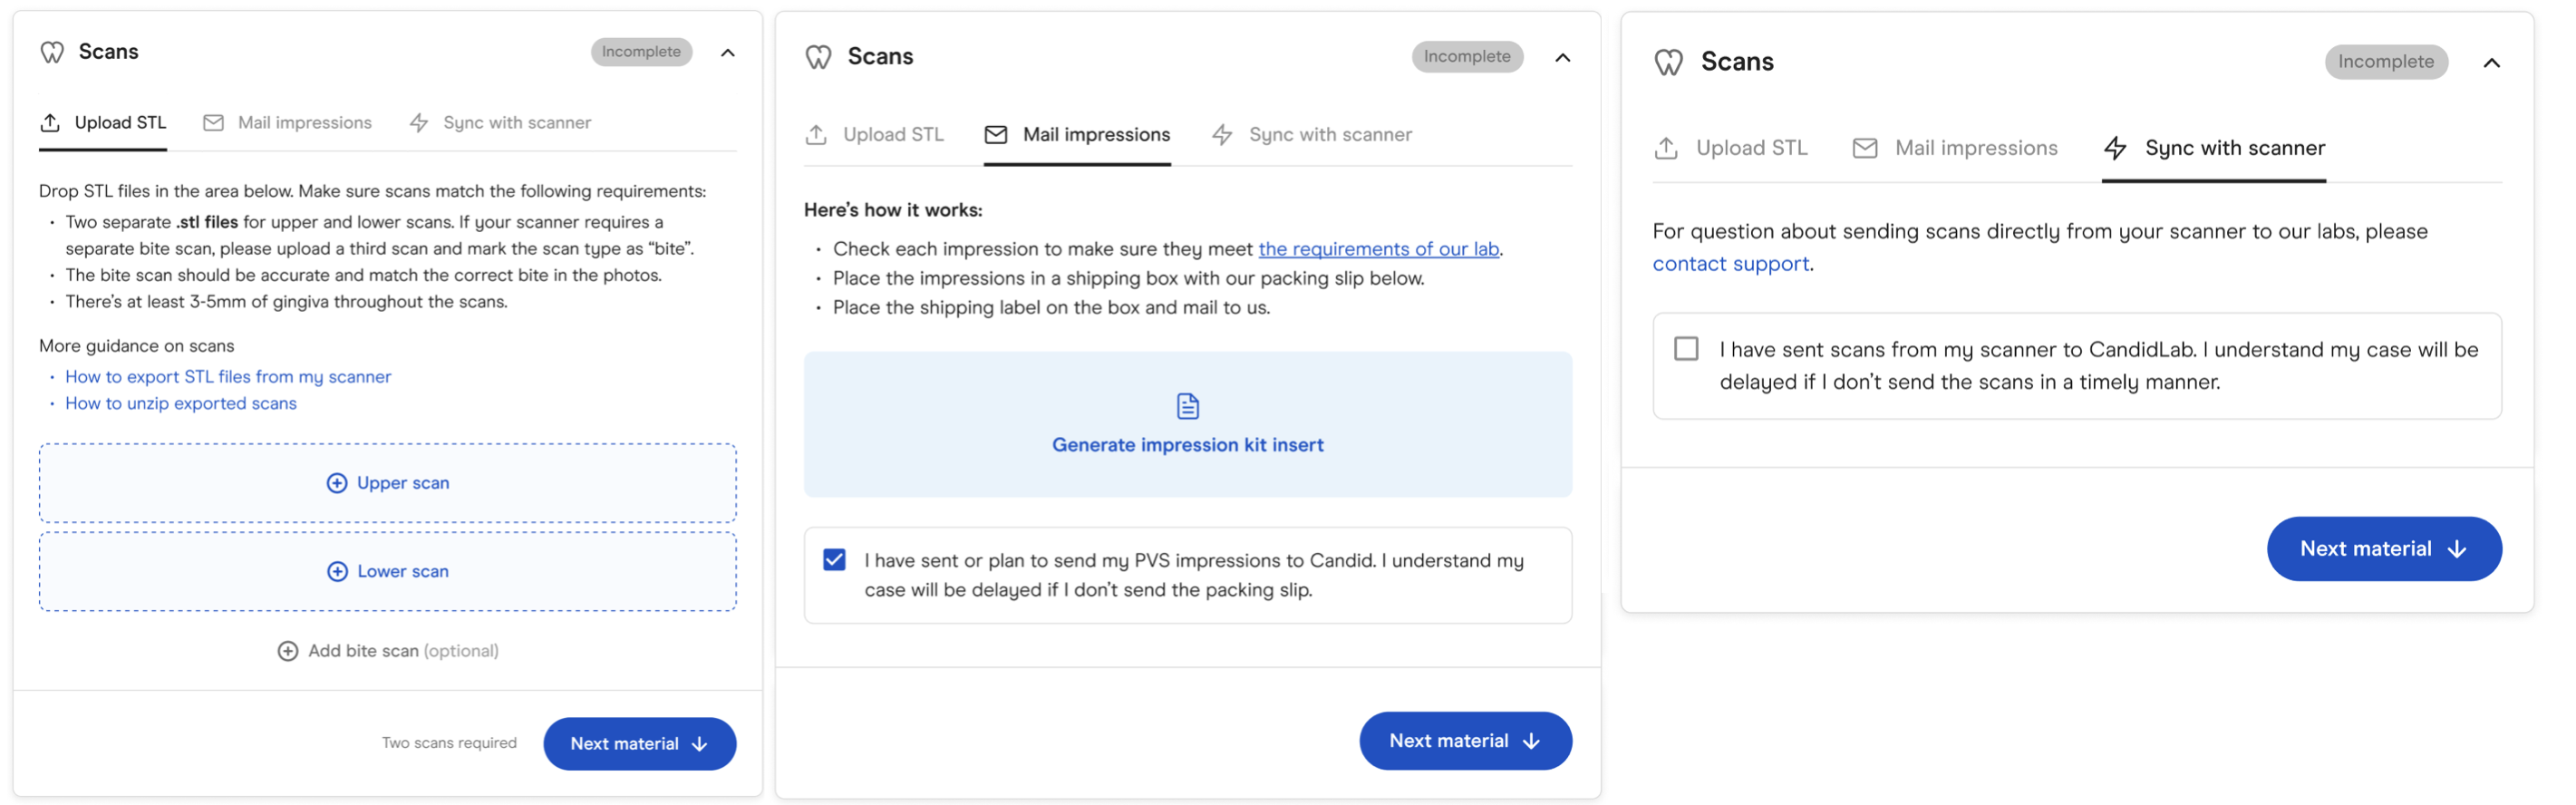Check the CandidLab scanner confirmation checkbox
Viewport: 2576px width, 805px height.
tap(1686, 349)
